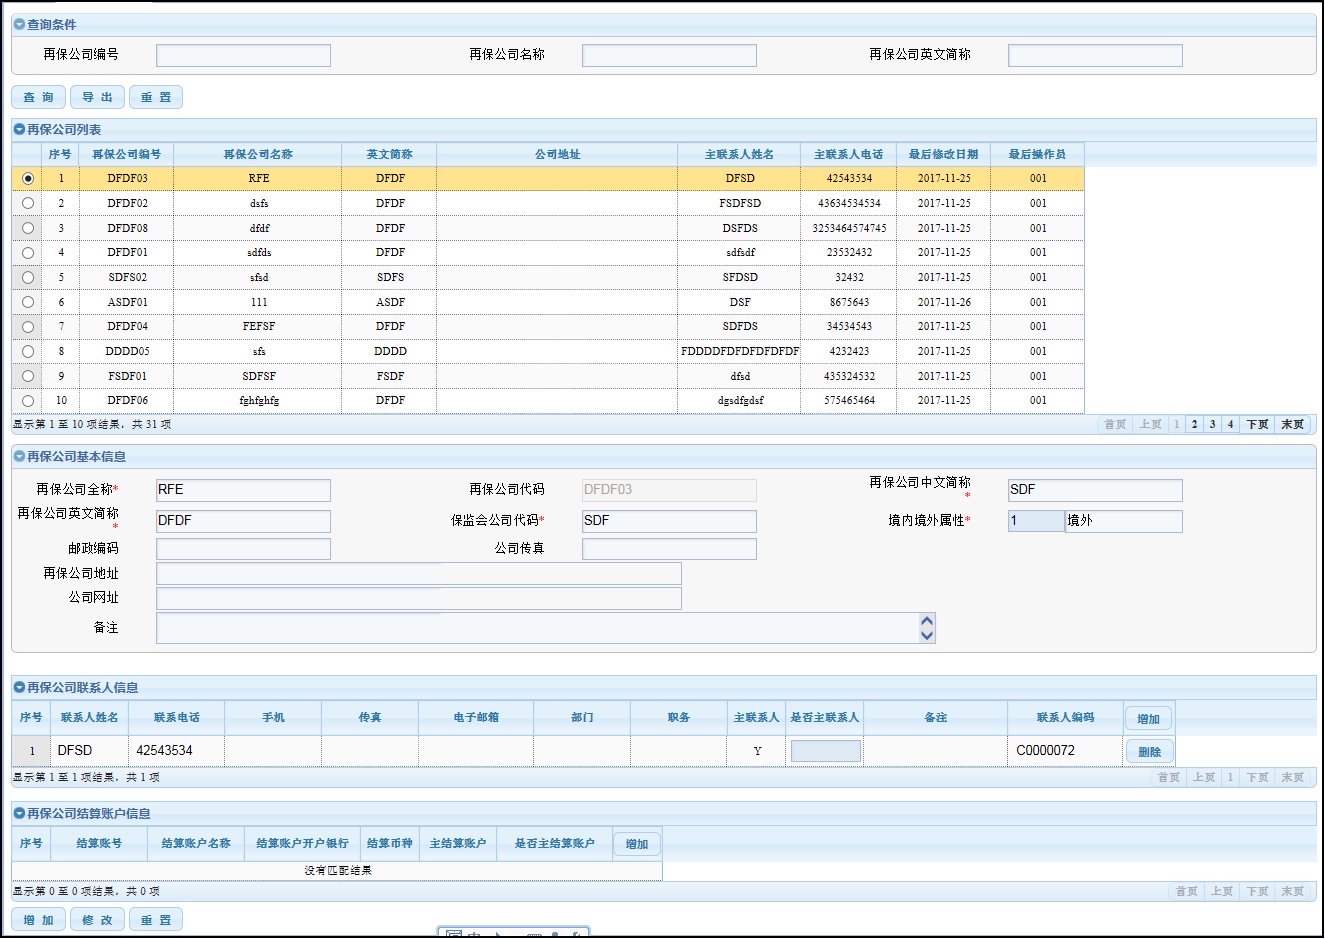Click the bottom 增加 add button
This screenshot has height=939, width=1325.
pyautogui.click(x=39, y=920)
